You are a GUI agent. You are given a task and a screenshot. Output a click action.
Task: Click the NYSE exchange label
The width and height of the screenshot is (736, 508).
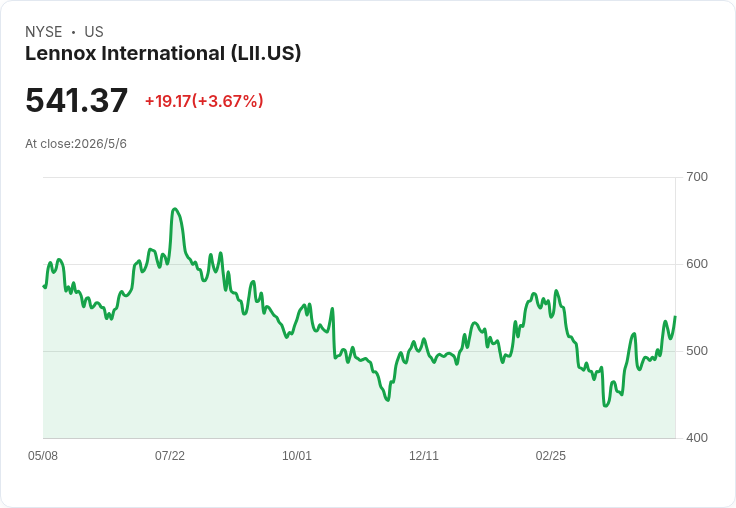[x=44, y=32]
